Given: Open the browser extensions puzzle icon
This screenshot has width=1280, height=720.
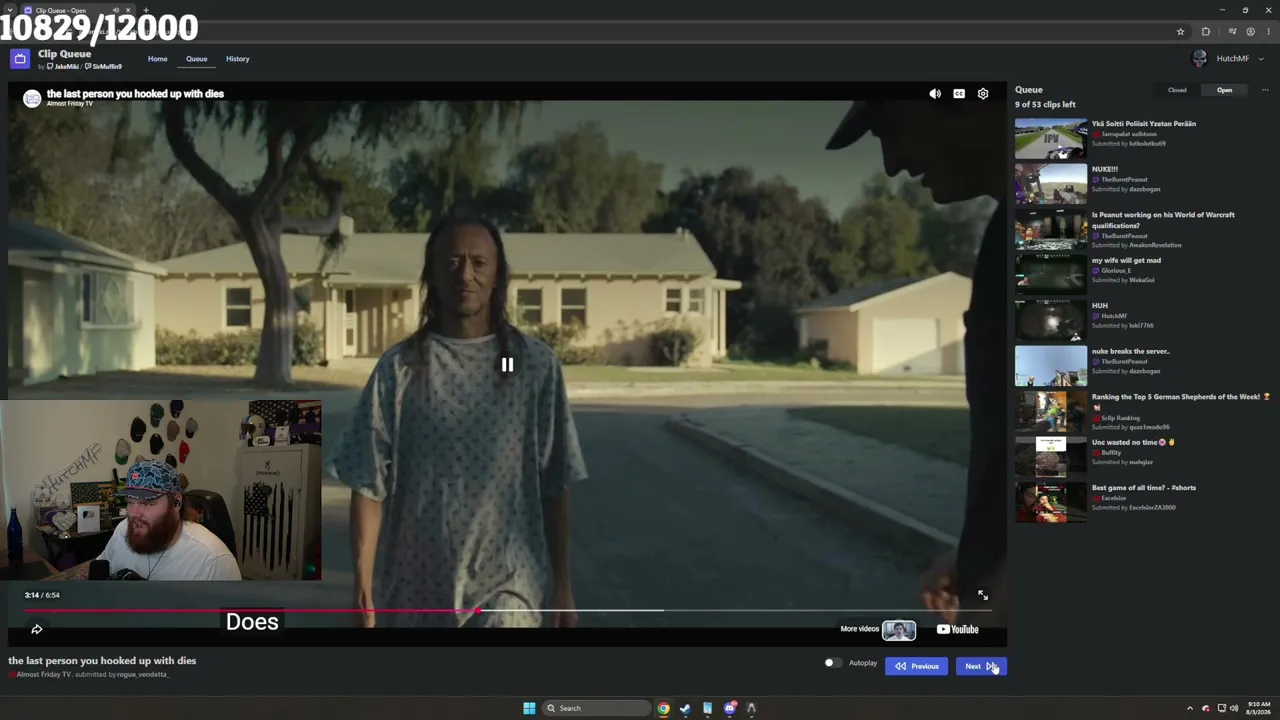Looking at the screenshot, I should (1206, 32).
